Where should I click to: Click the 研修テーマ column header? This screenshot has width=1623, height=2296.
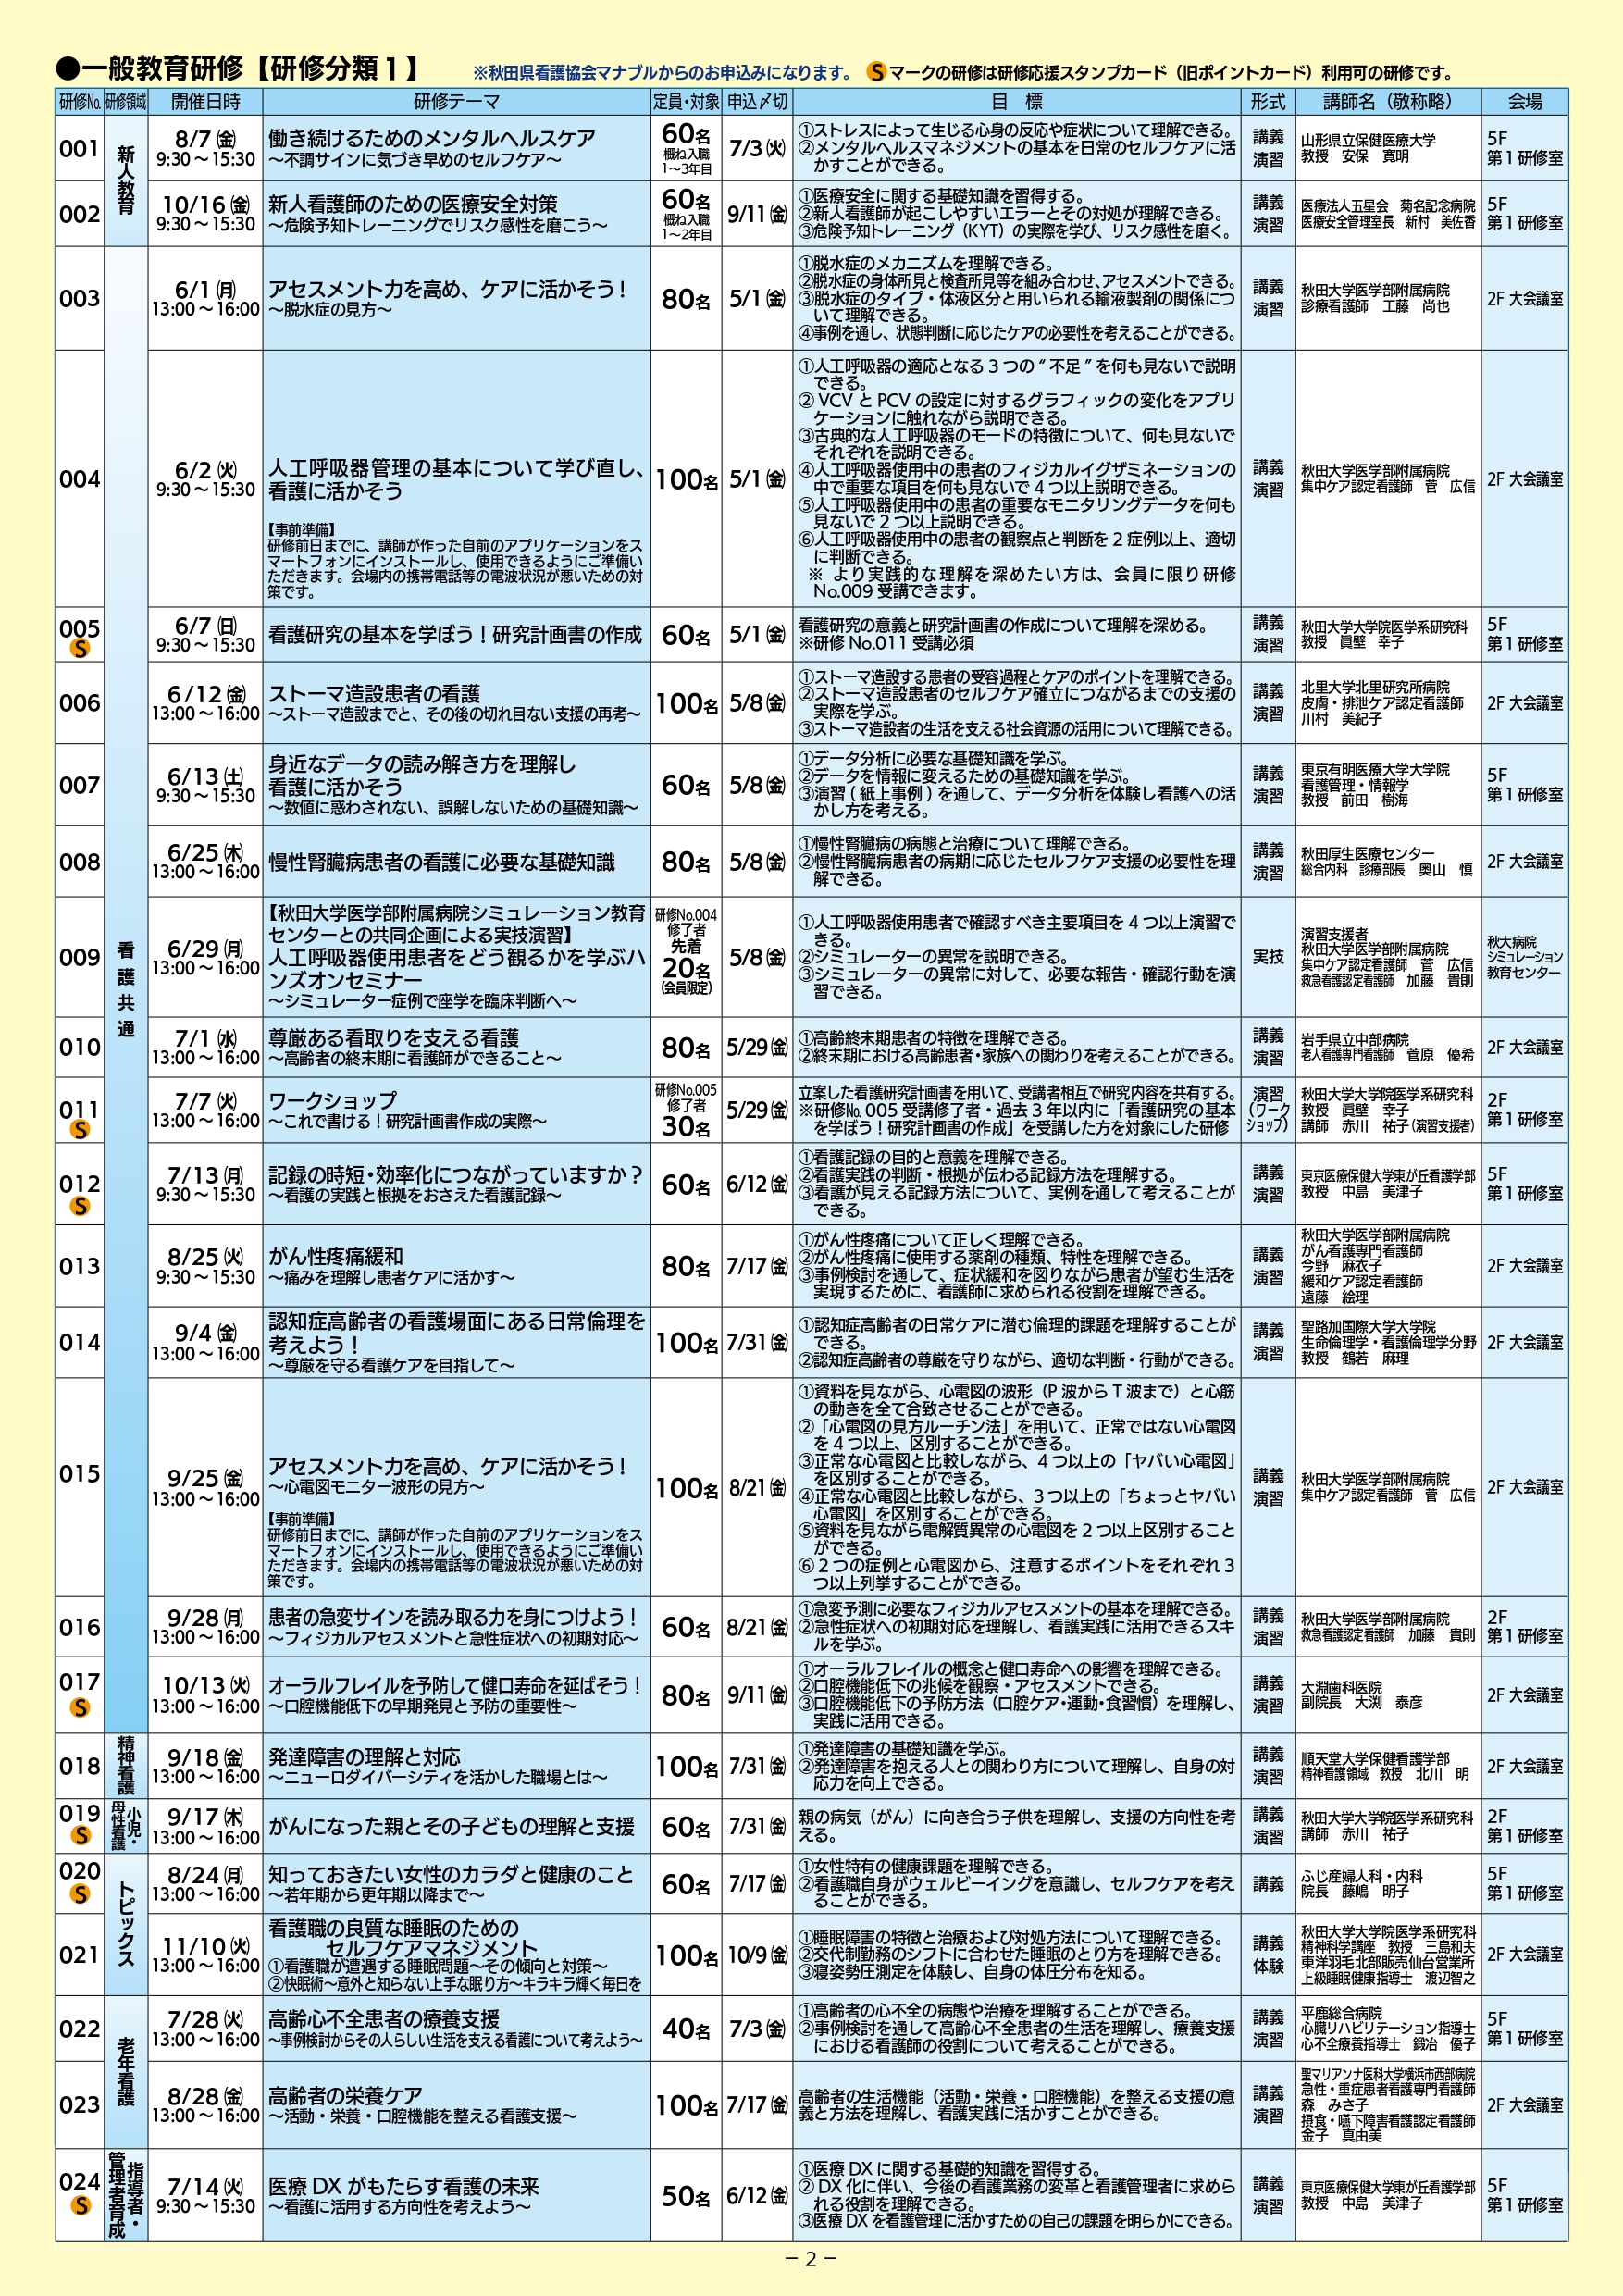(456, 101)
